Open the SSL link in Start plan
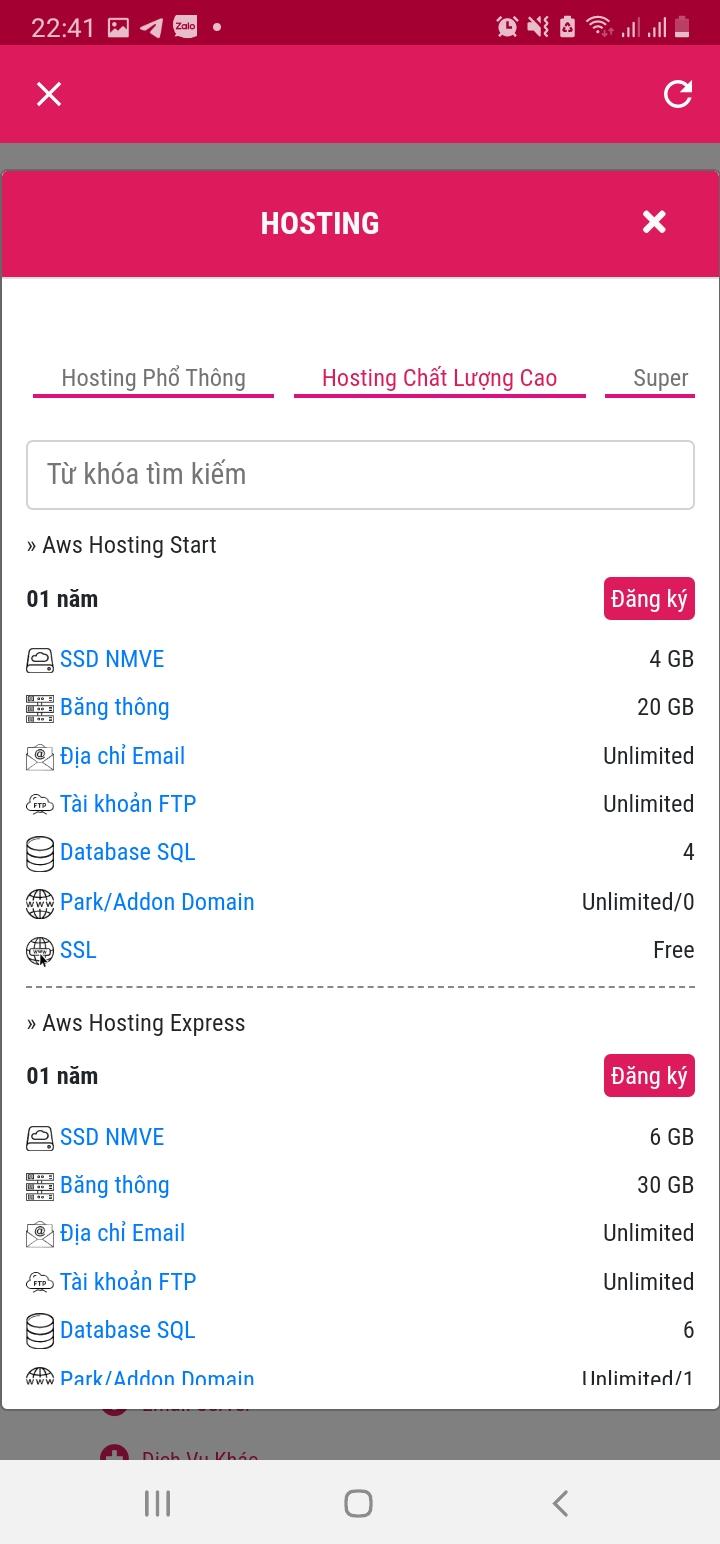The width and height of the screenshot is (720, 1544). point(78,950)
